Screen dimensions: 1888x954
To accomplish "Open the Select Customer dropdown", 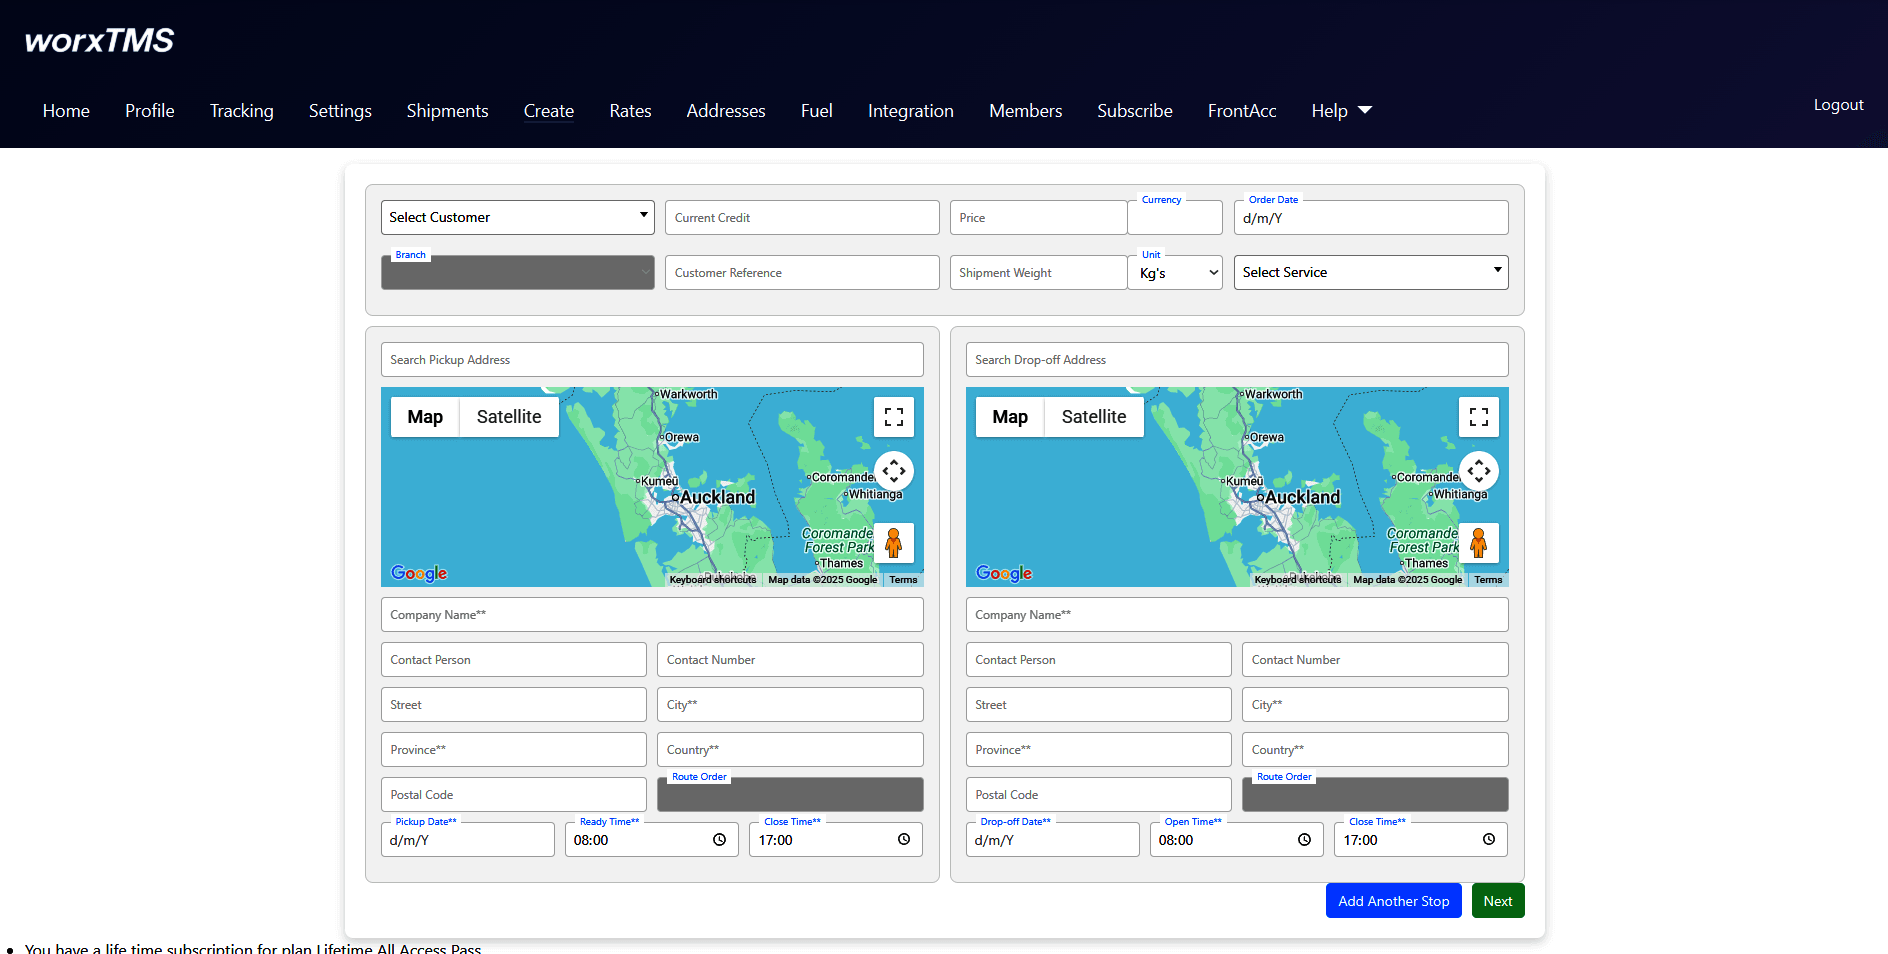I will [517, 217].
